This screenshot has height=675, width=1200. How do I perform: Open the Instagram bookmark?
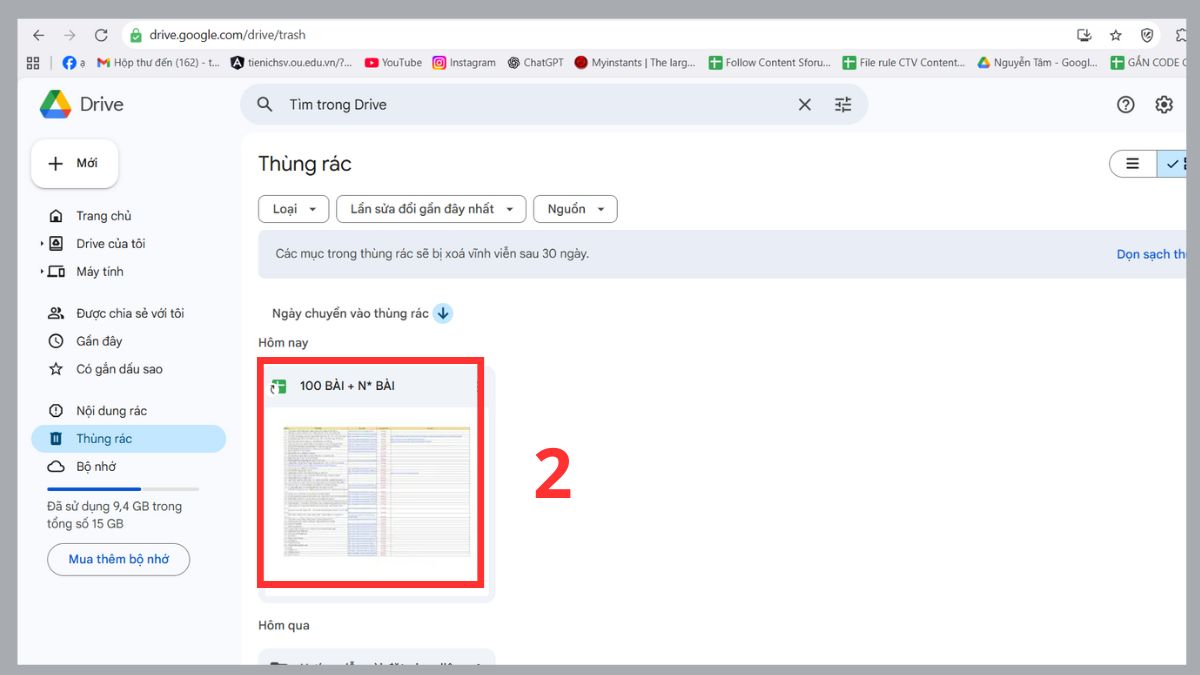464,62
